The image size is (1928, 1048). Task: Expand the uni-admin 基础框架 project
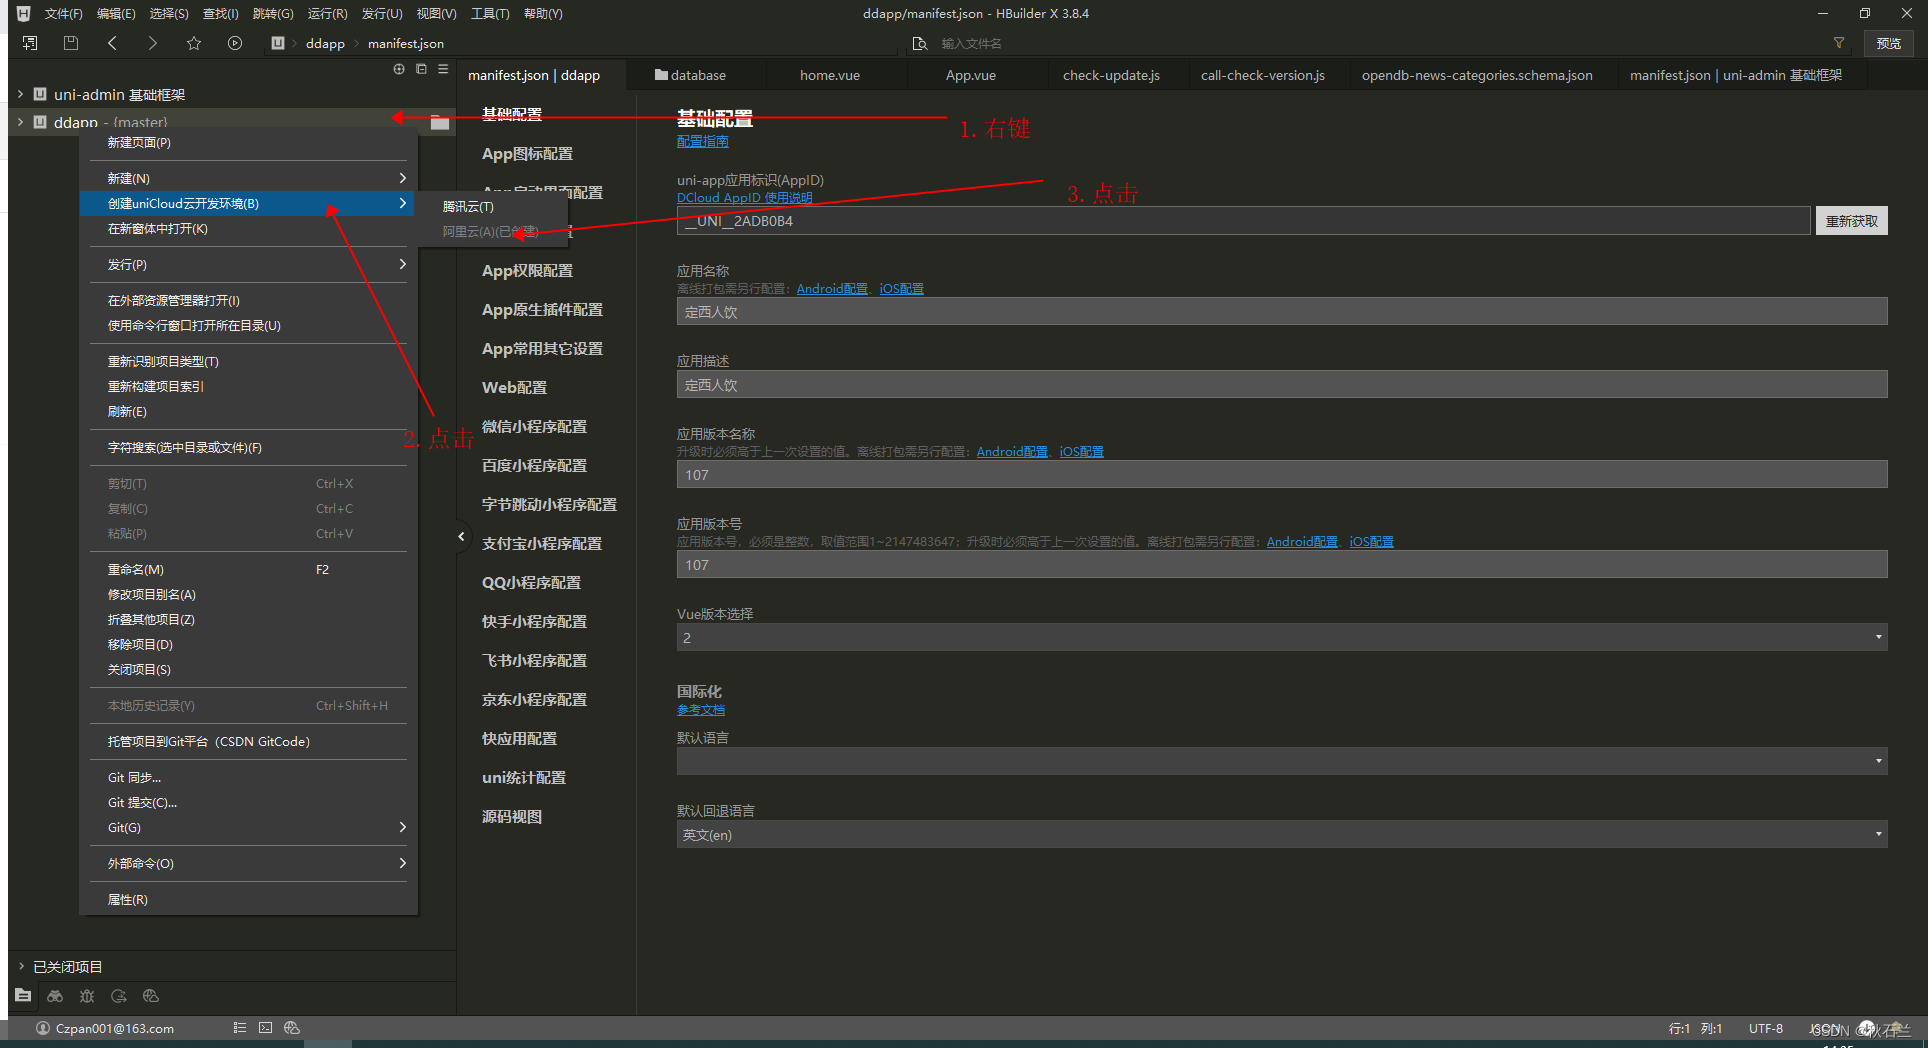tap(20, 94)
